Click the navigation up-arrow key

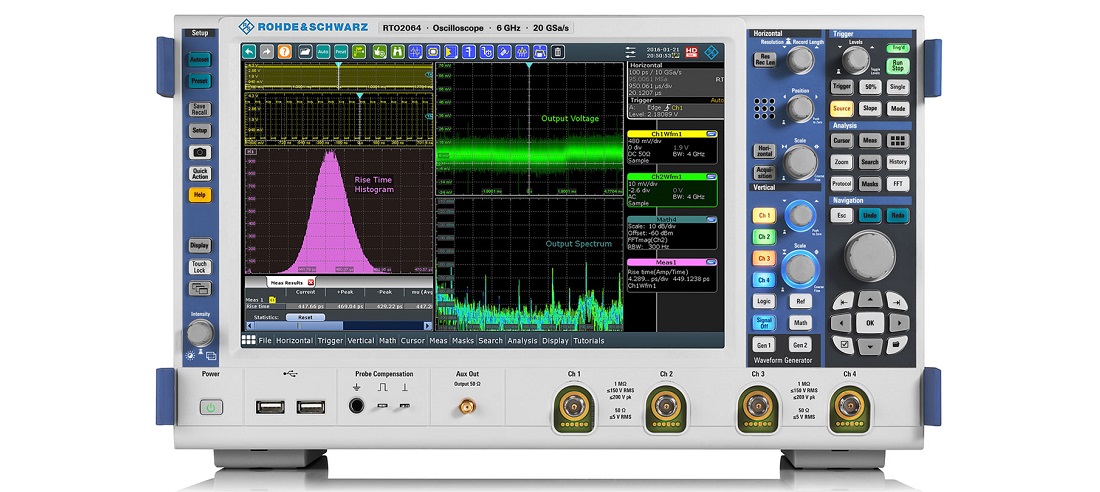click(x=870, y=300)
